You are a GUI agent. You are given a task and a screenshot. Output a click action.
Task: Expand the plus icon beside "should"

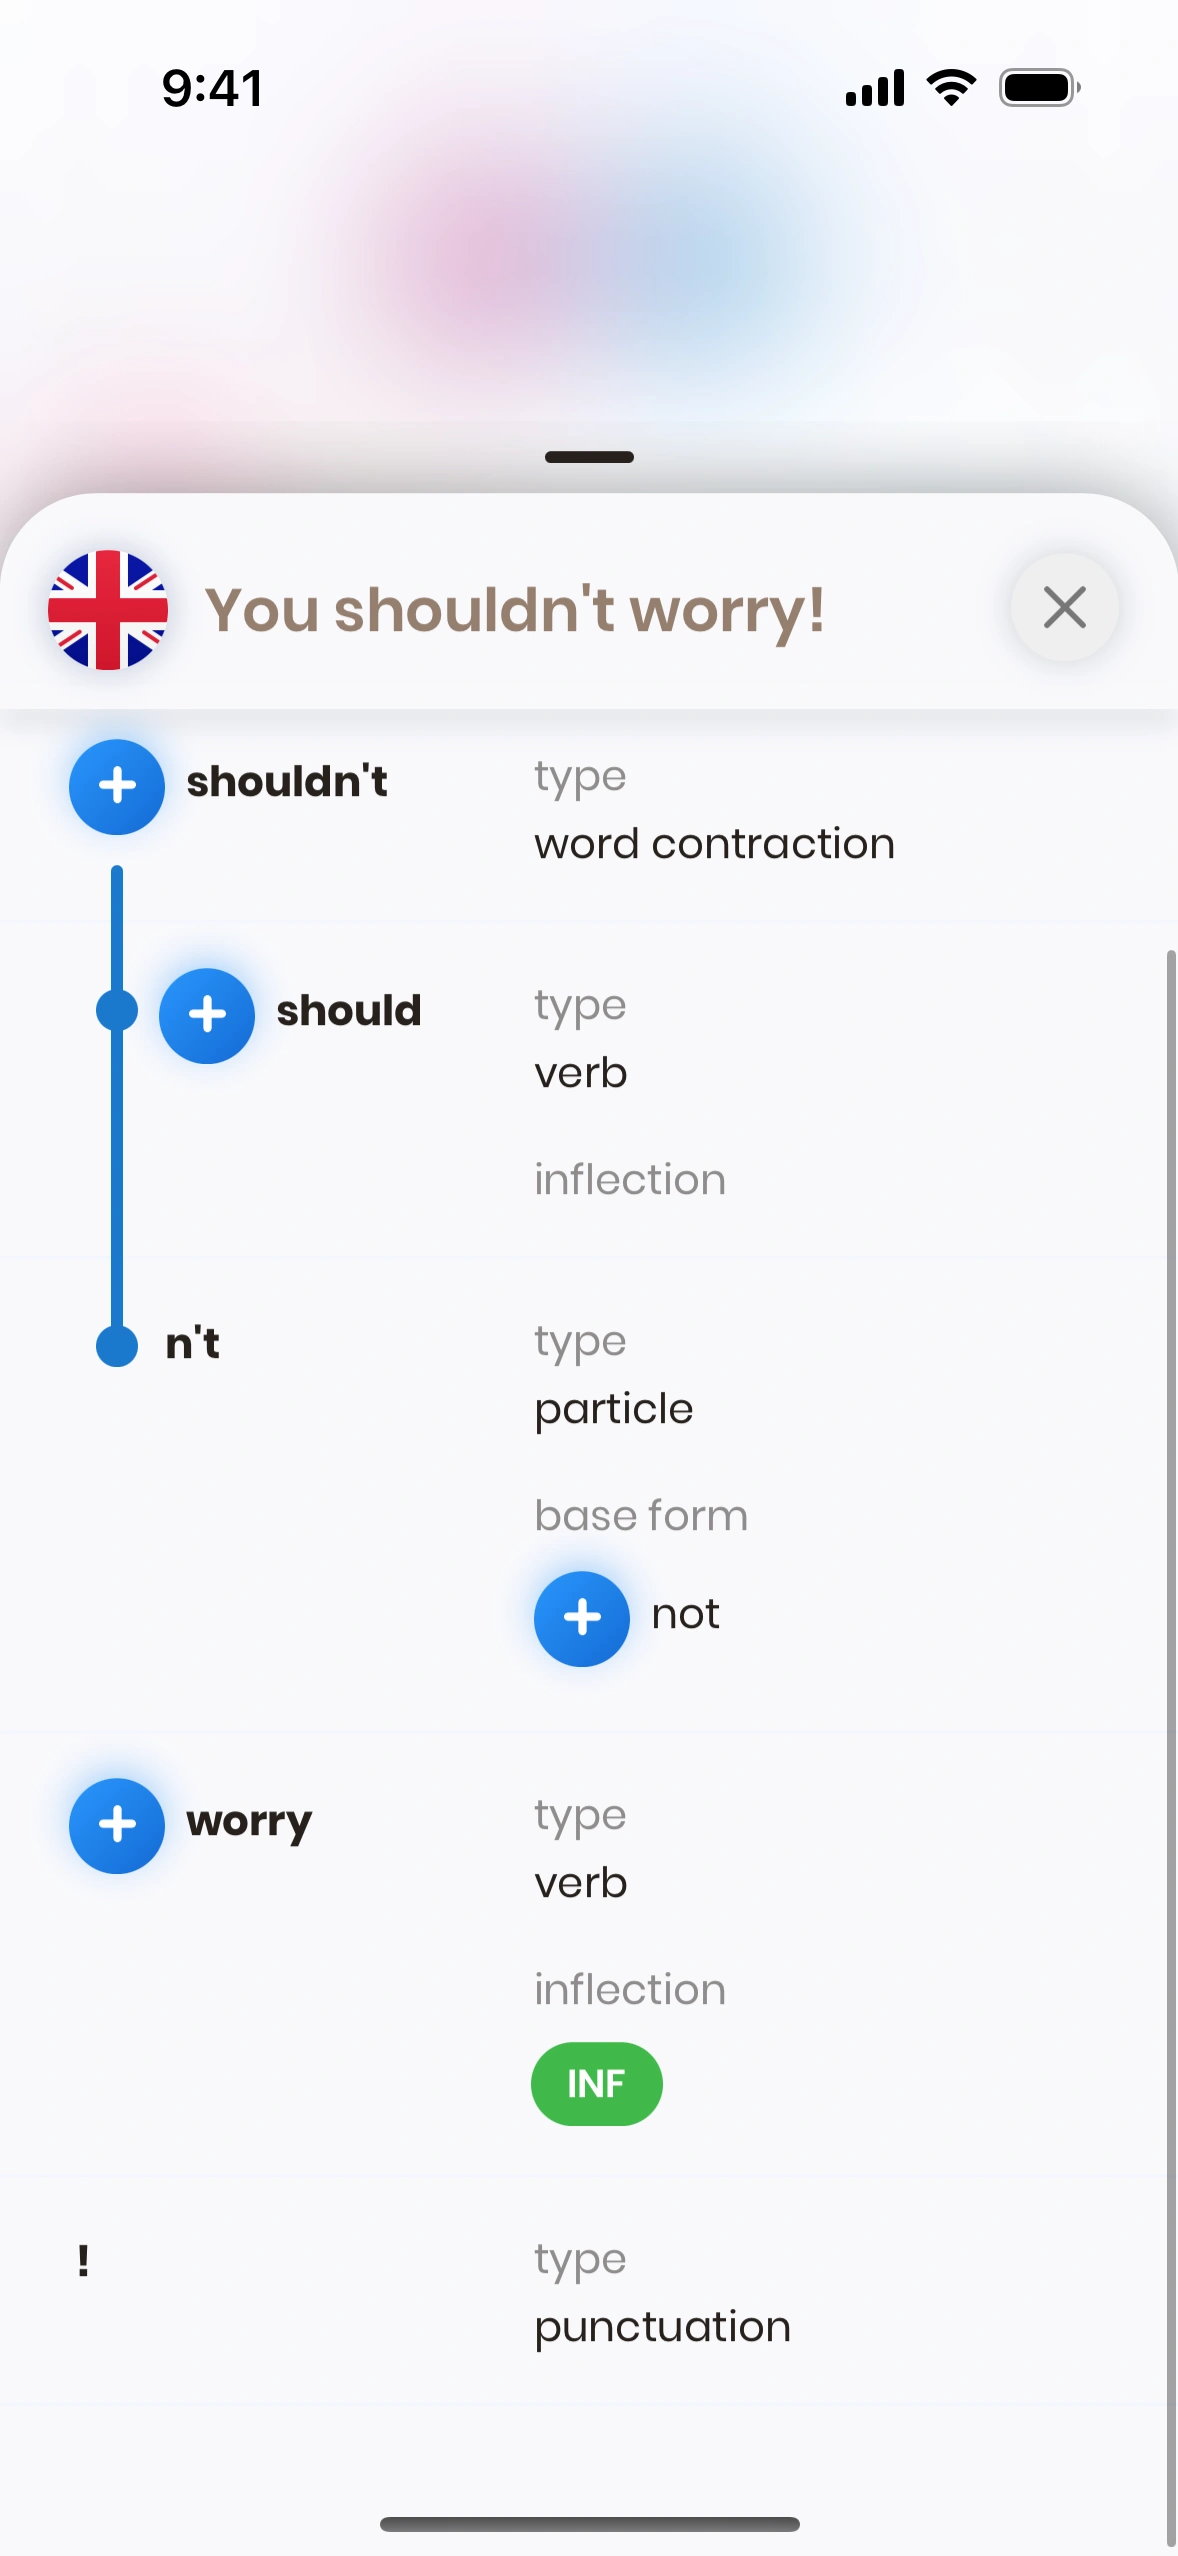[x=207, y=1015]
